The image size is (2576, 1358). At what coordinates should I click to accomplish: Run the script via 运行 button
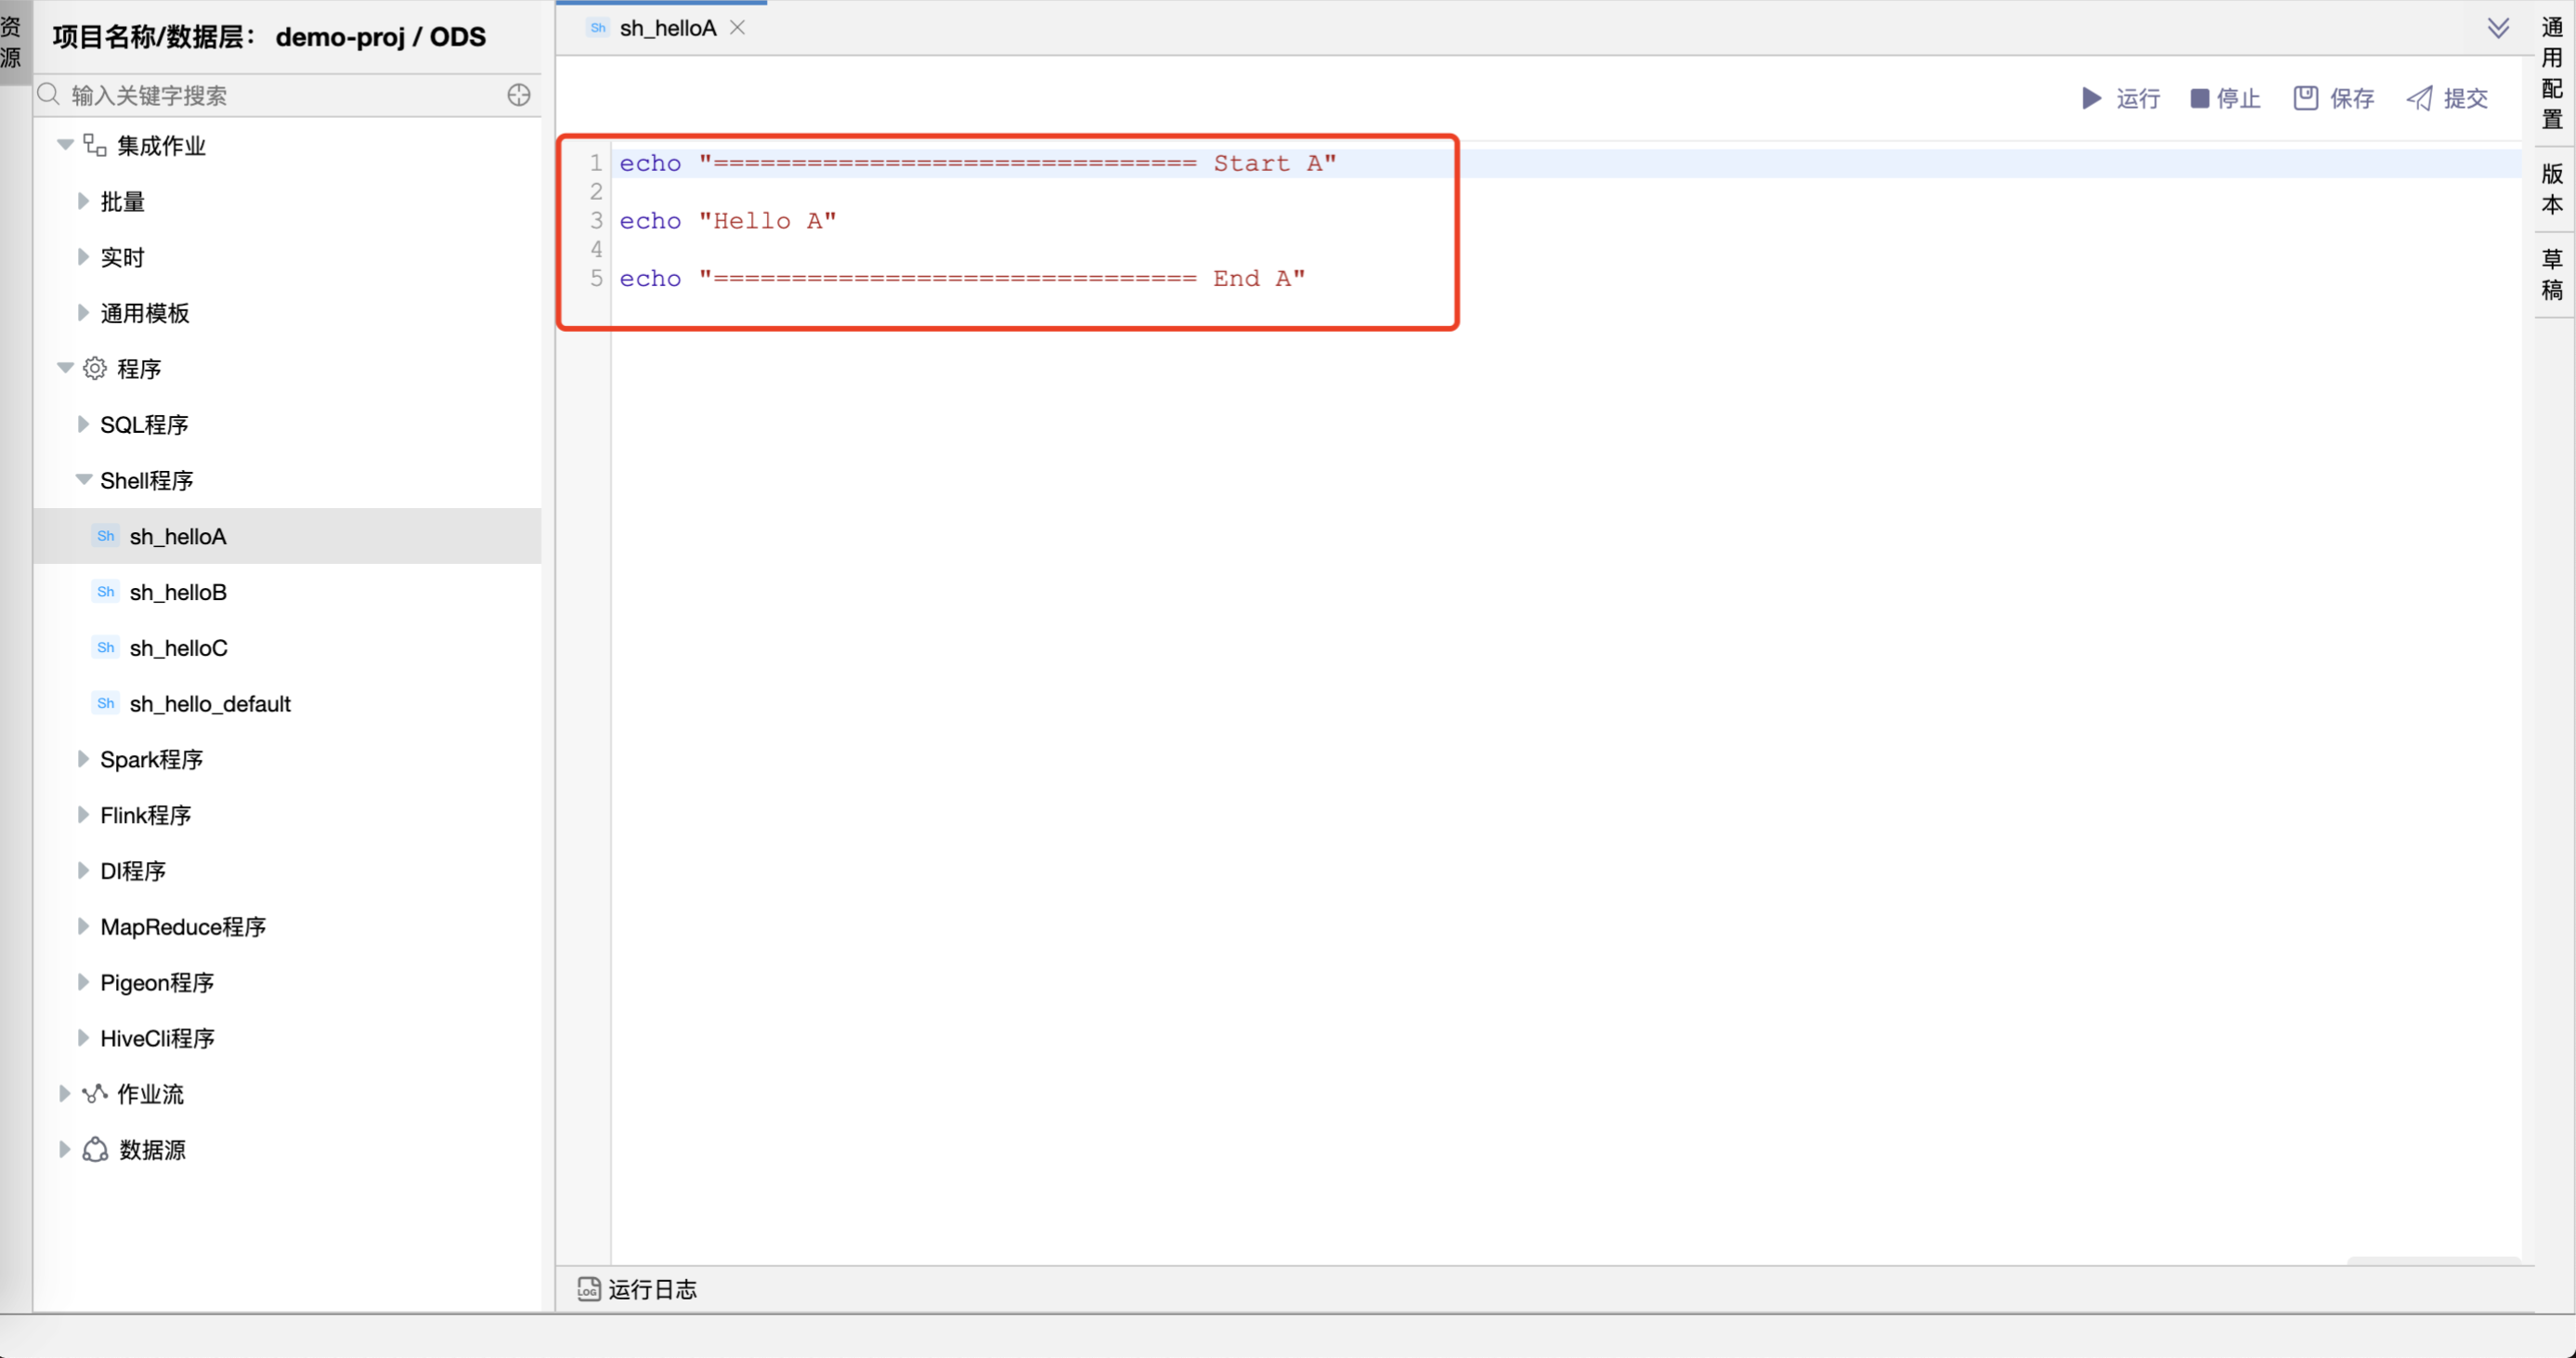[x=2119, y=98]
